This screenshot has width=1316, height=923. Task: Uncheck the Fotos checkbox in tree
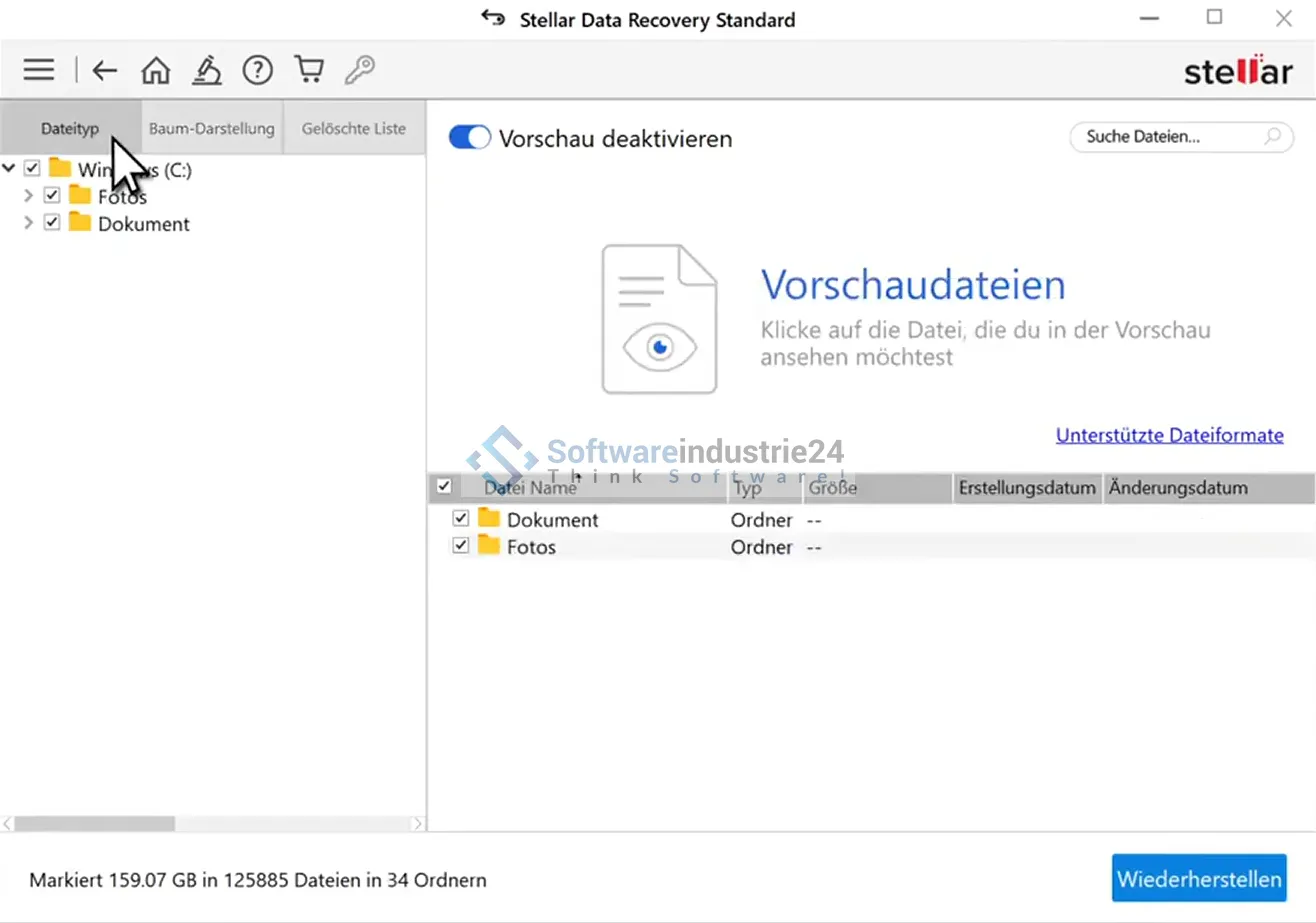pos(52,196)
